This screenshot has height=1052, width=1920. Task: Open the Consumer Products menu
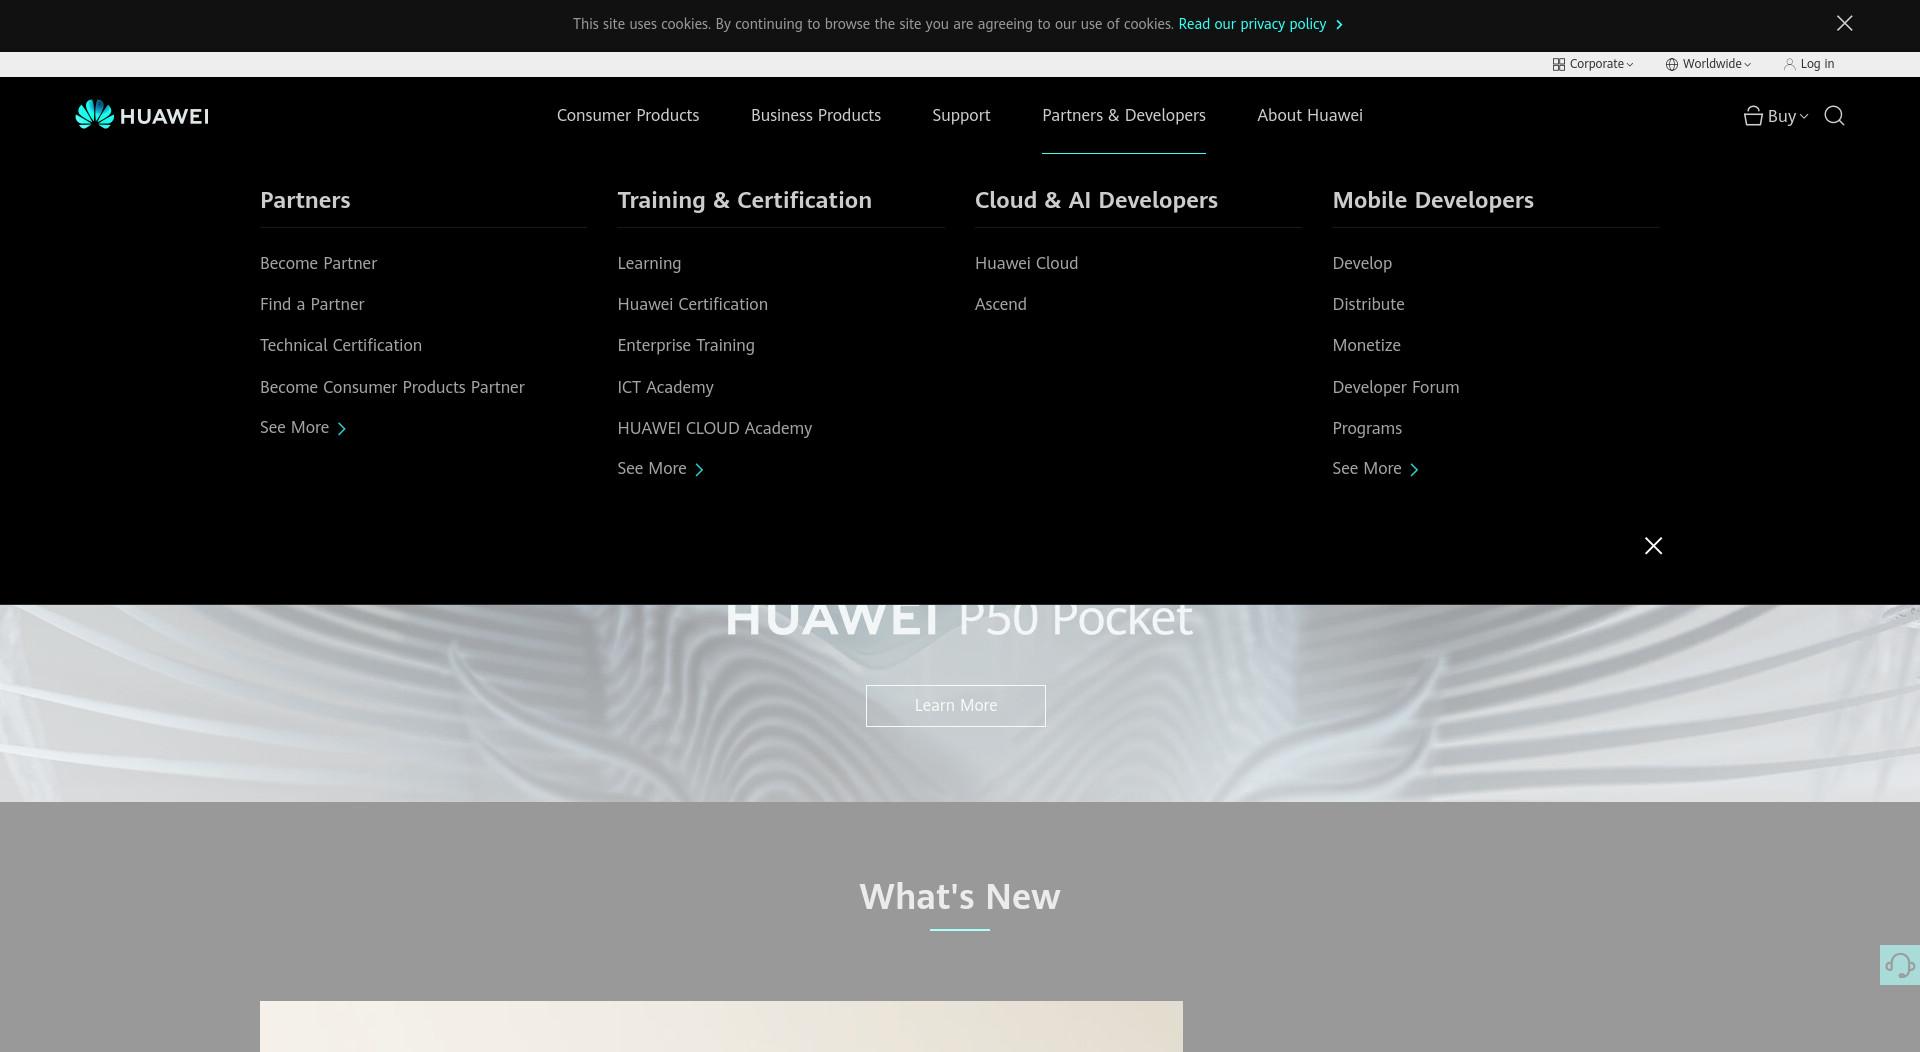[x=628, y=115]
